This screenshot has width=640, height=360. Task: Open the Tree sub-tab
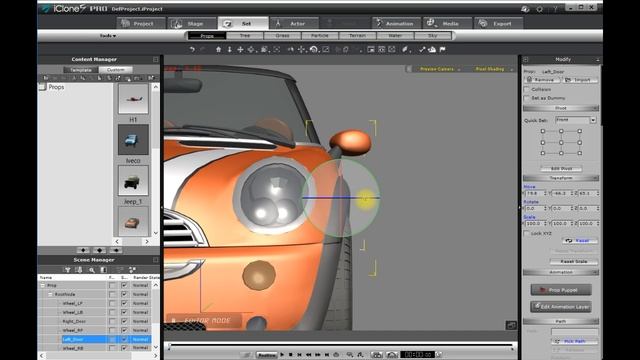click(x=244, y=36)
